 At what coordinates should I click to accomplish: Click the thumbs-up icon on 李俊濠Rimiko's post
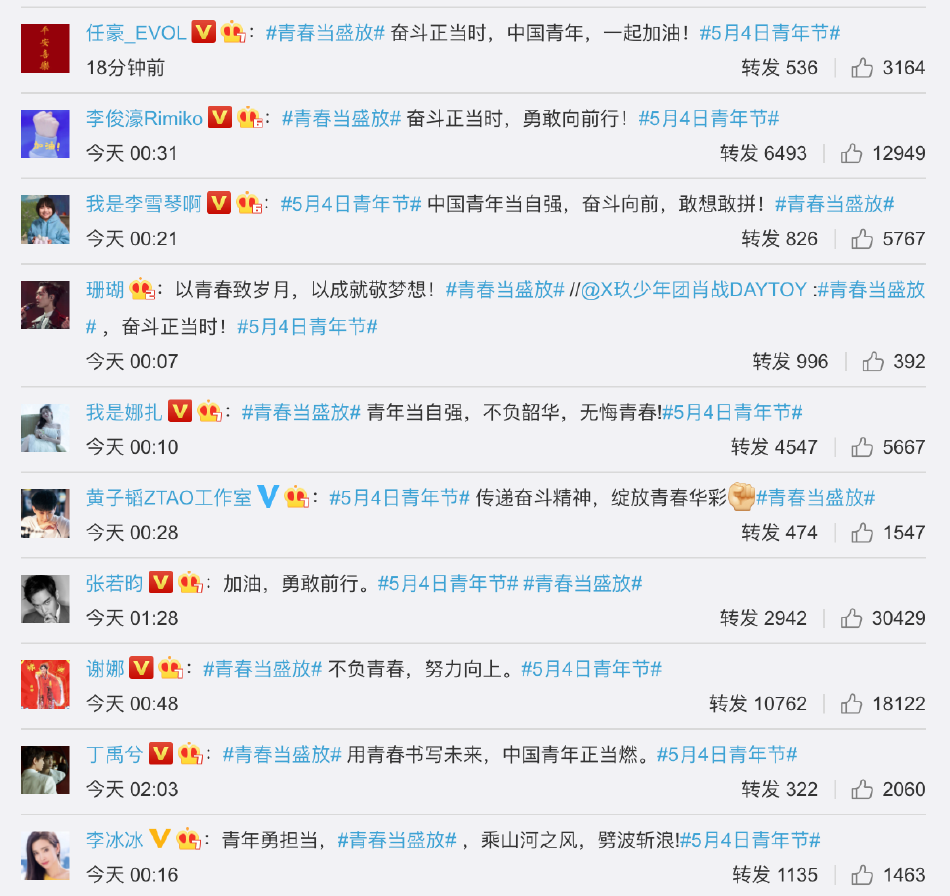[x=851, y=153]
